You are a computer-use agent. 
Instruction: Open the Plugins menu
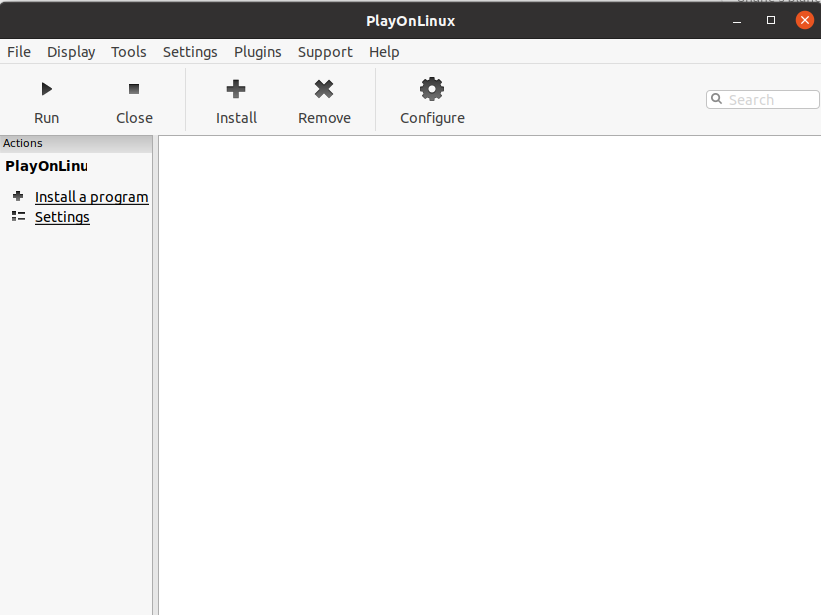pos(258,52)
